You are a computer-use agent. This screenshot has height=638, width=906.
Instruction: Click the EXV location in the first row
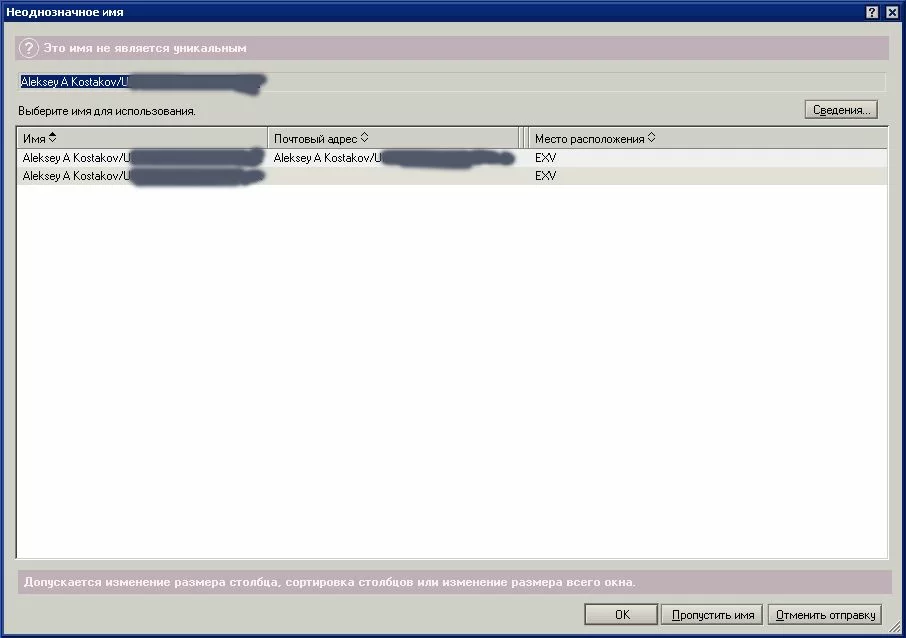click(x=545, y=158)
